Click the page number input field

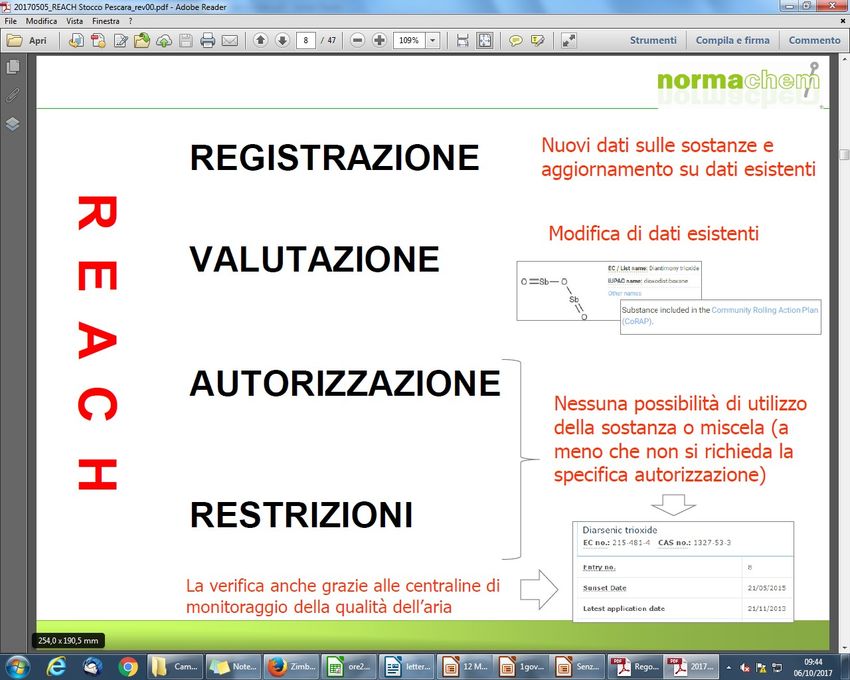click(x=308, y=41)
